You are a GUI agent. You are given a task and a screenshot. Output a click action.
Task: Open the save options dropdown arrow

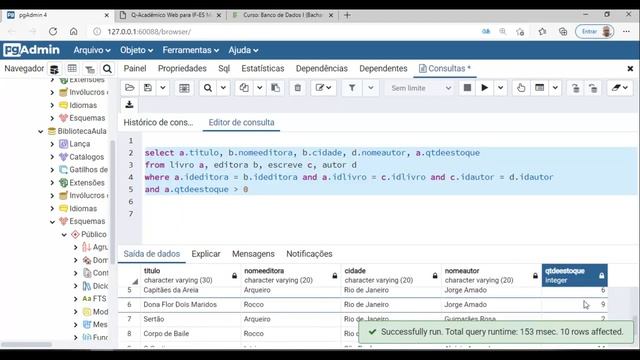pos(162,88)
